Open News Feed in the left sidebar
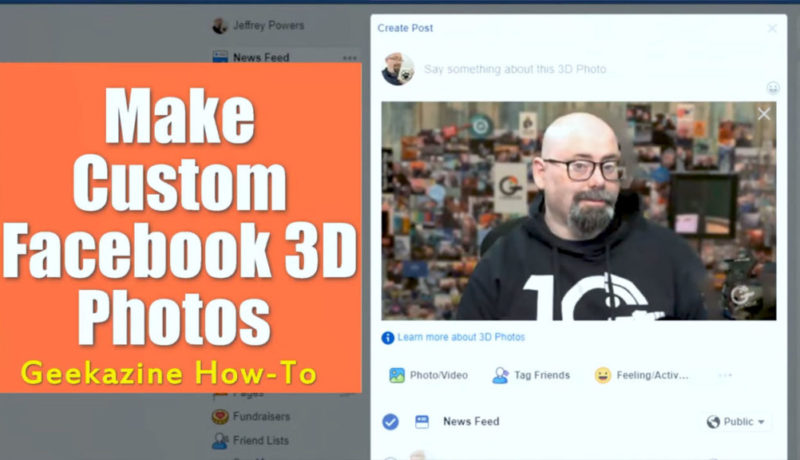This screenshot has width=800, height=460. point(261,57)
